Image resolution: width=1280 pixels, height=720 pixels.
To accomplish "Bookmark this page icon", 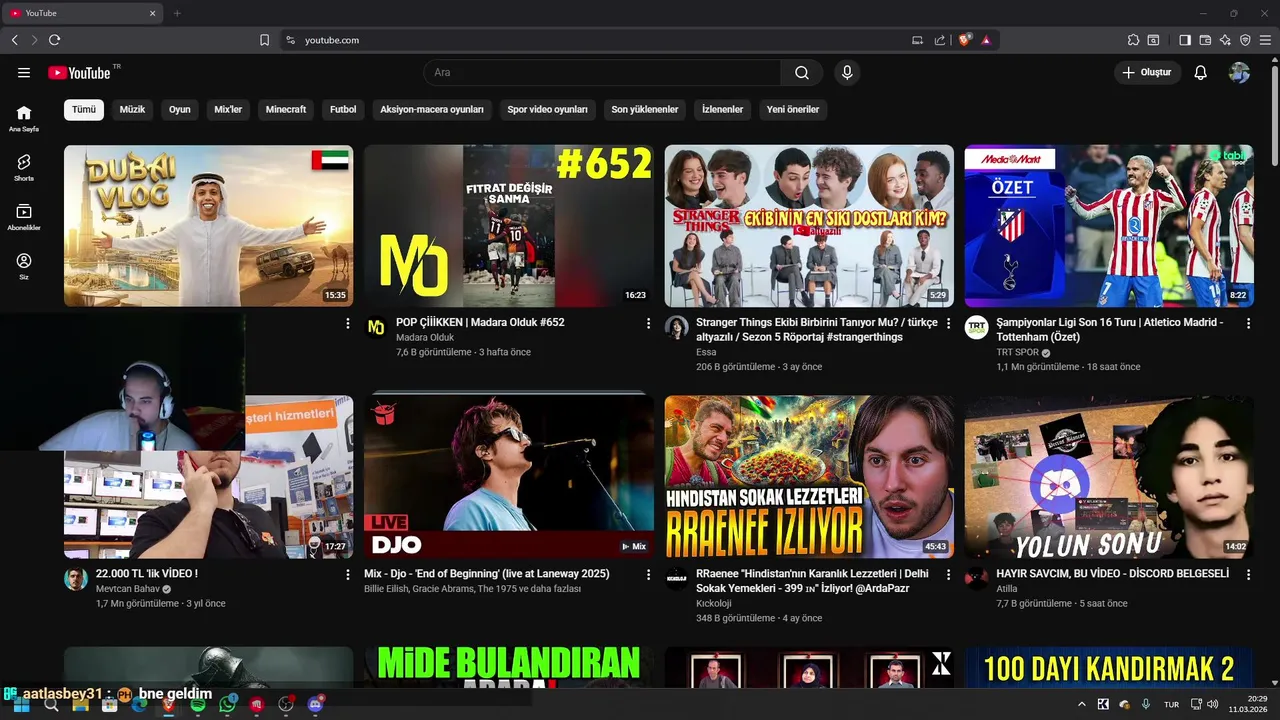I will (x=264, y=40).
